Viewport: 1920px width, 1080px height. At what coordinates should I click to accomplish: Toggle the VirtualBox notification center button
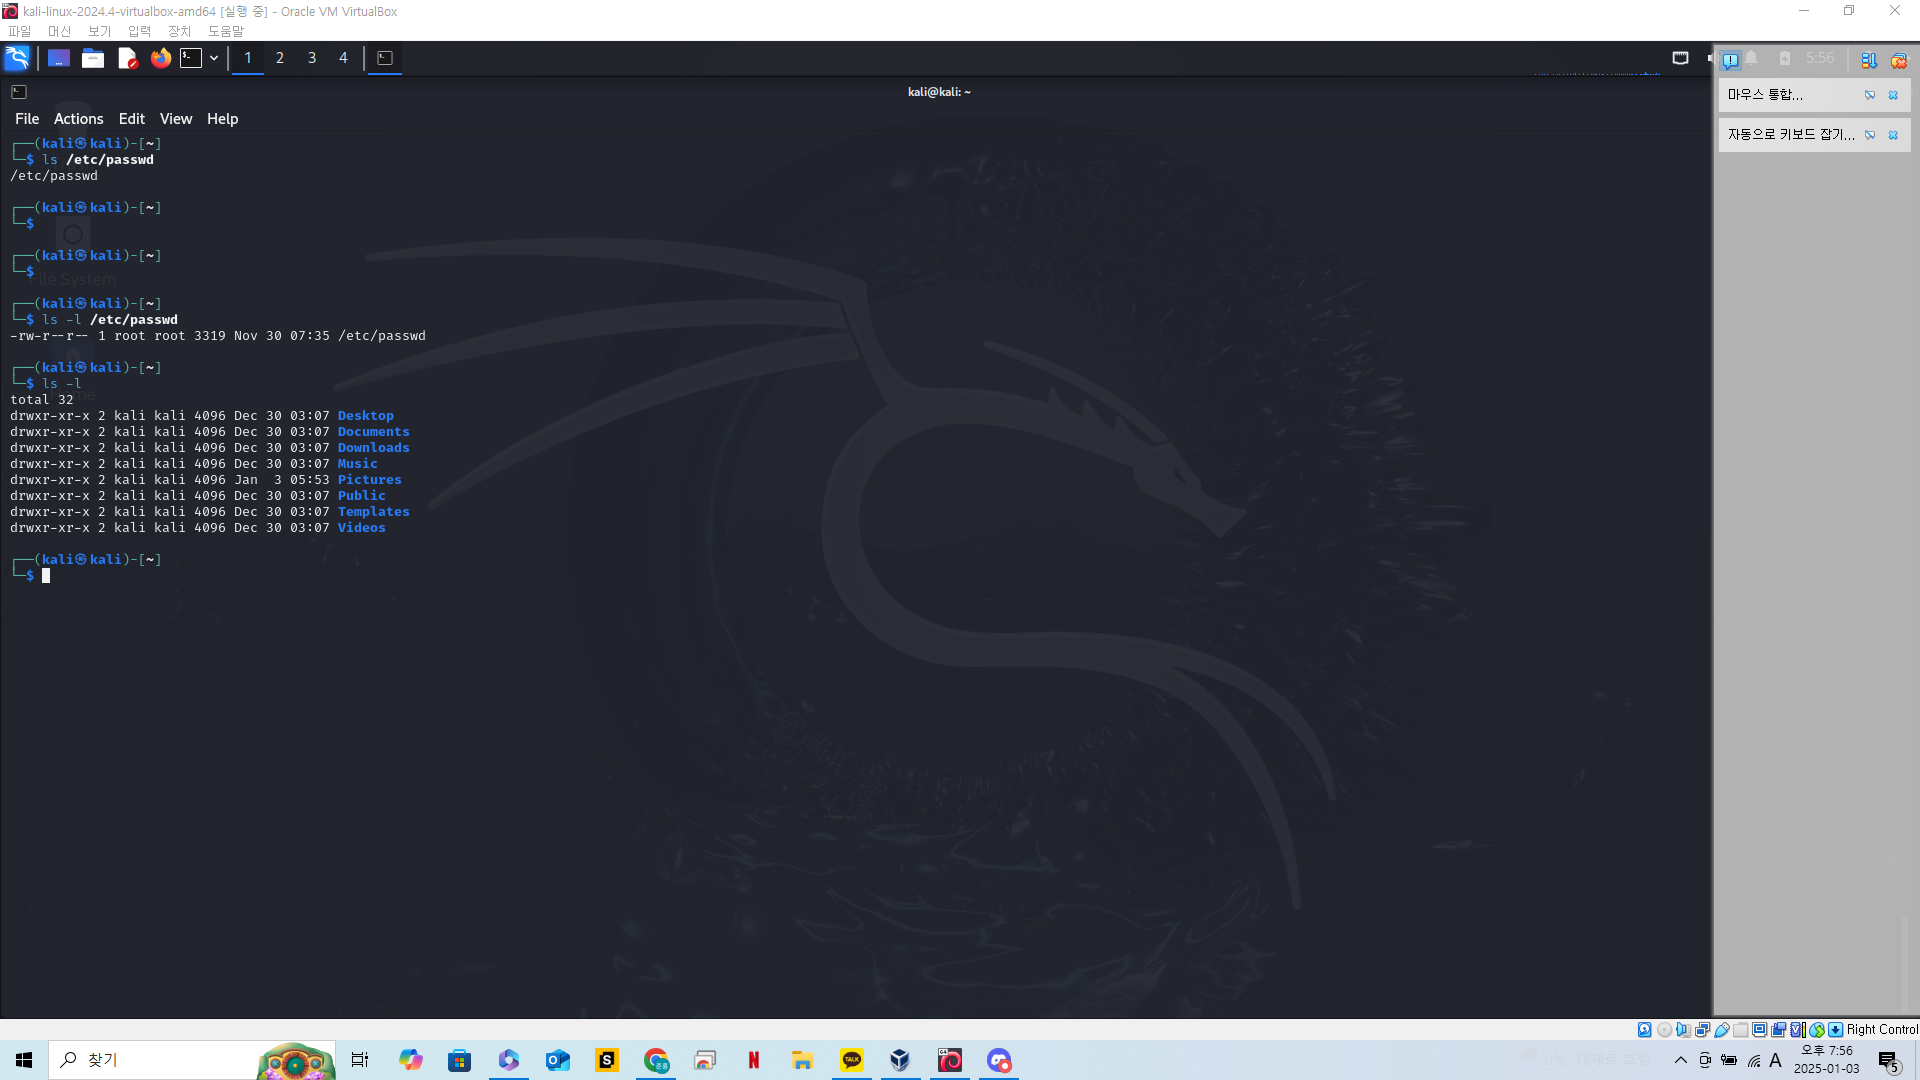pyautogui.click(x=1730, y=60)
